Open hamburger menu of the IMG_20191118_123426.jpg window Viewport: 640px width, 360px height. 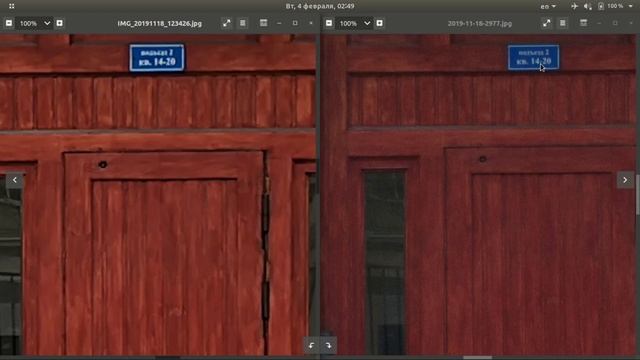[243, 23]
